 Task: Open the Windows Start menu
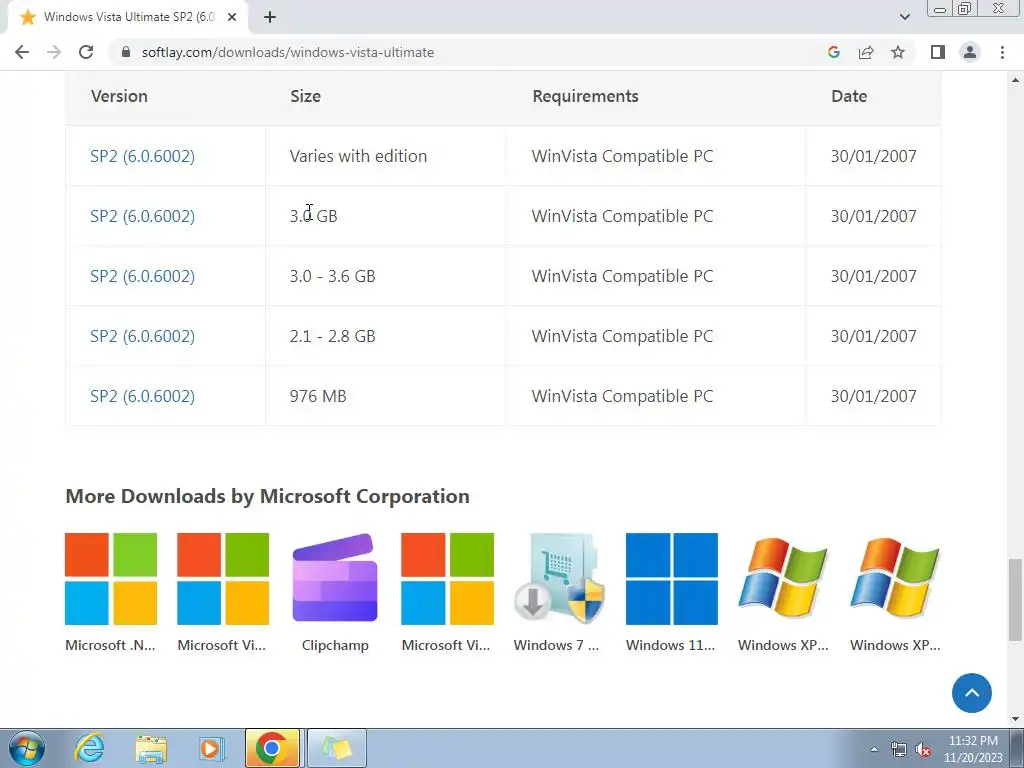tap(27, 748)
